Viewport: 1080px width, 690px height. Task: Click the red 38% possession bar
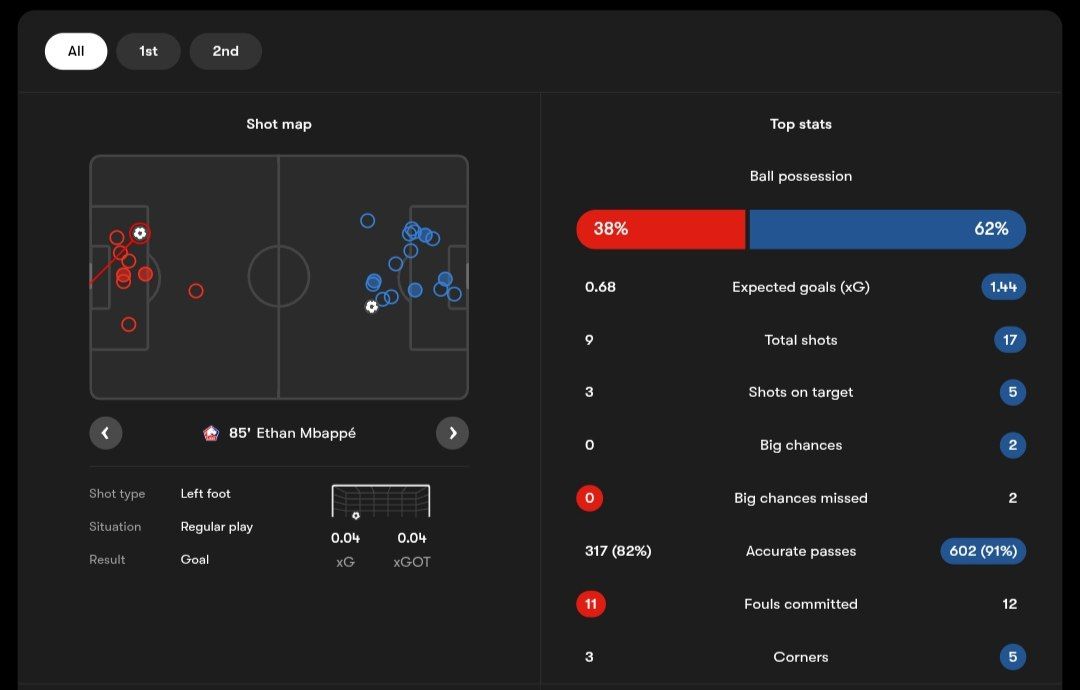660,229
